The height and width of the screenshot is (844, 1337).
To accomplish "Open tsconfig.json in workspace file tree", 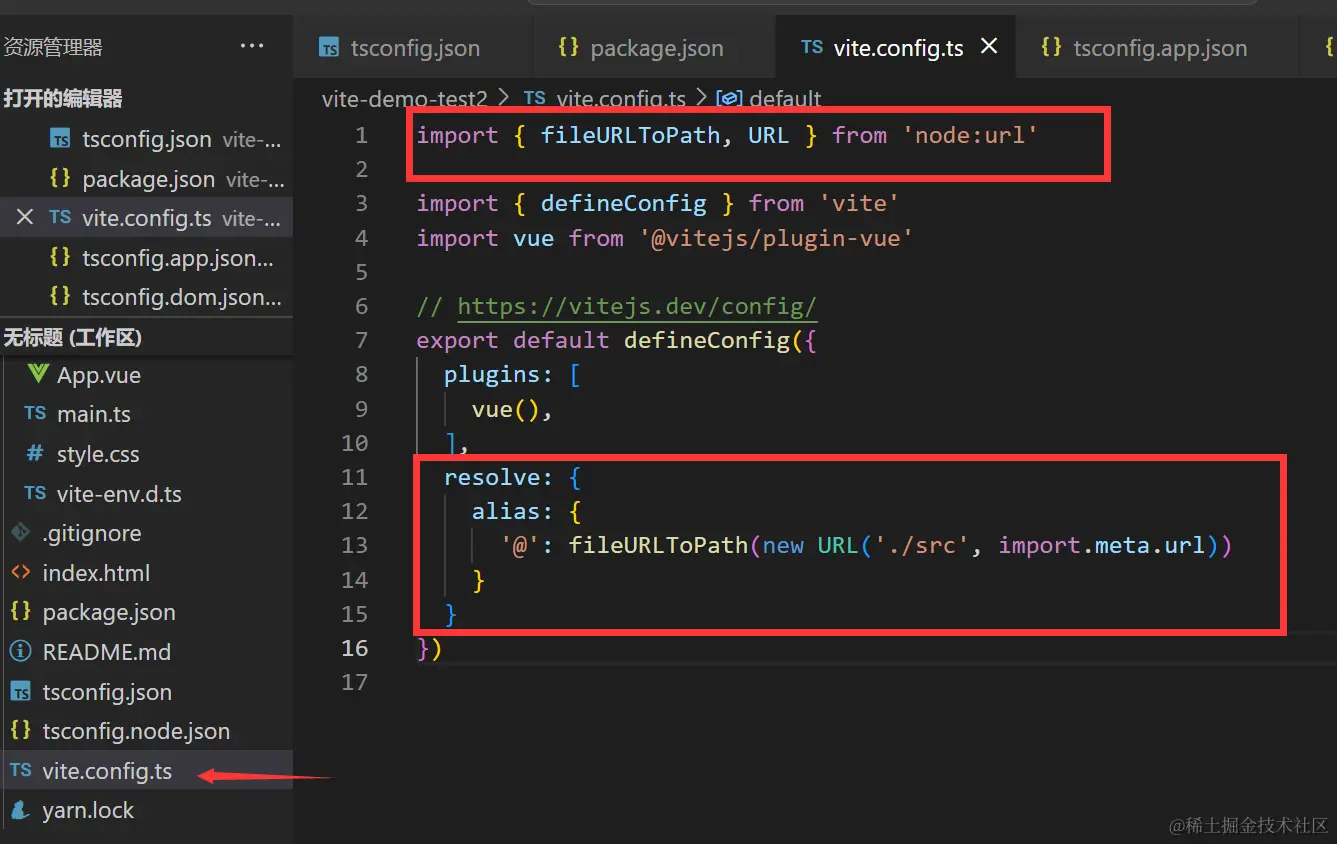I will tap(146, 692).
